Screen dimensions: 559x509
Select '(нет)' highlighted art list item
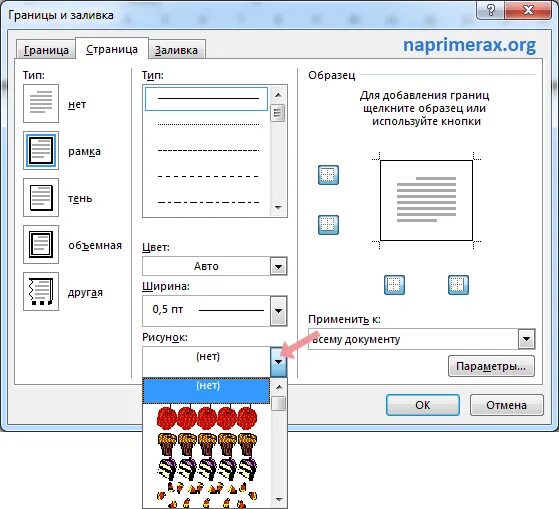[206, 391]
